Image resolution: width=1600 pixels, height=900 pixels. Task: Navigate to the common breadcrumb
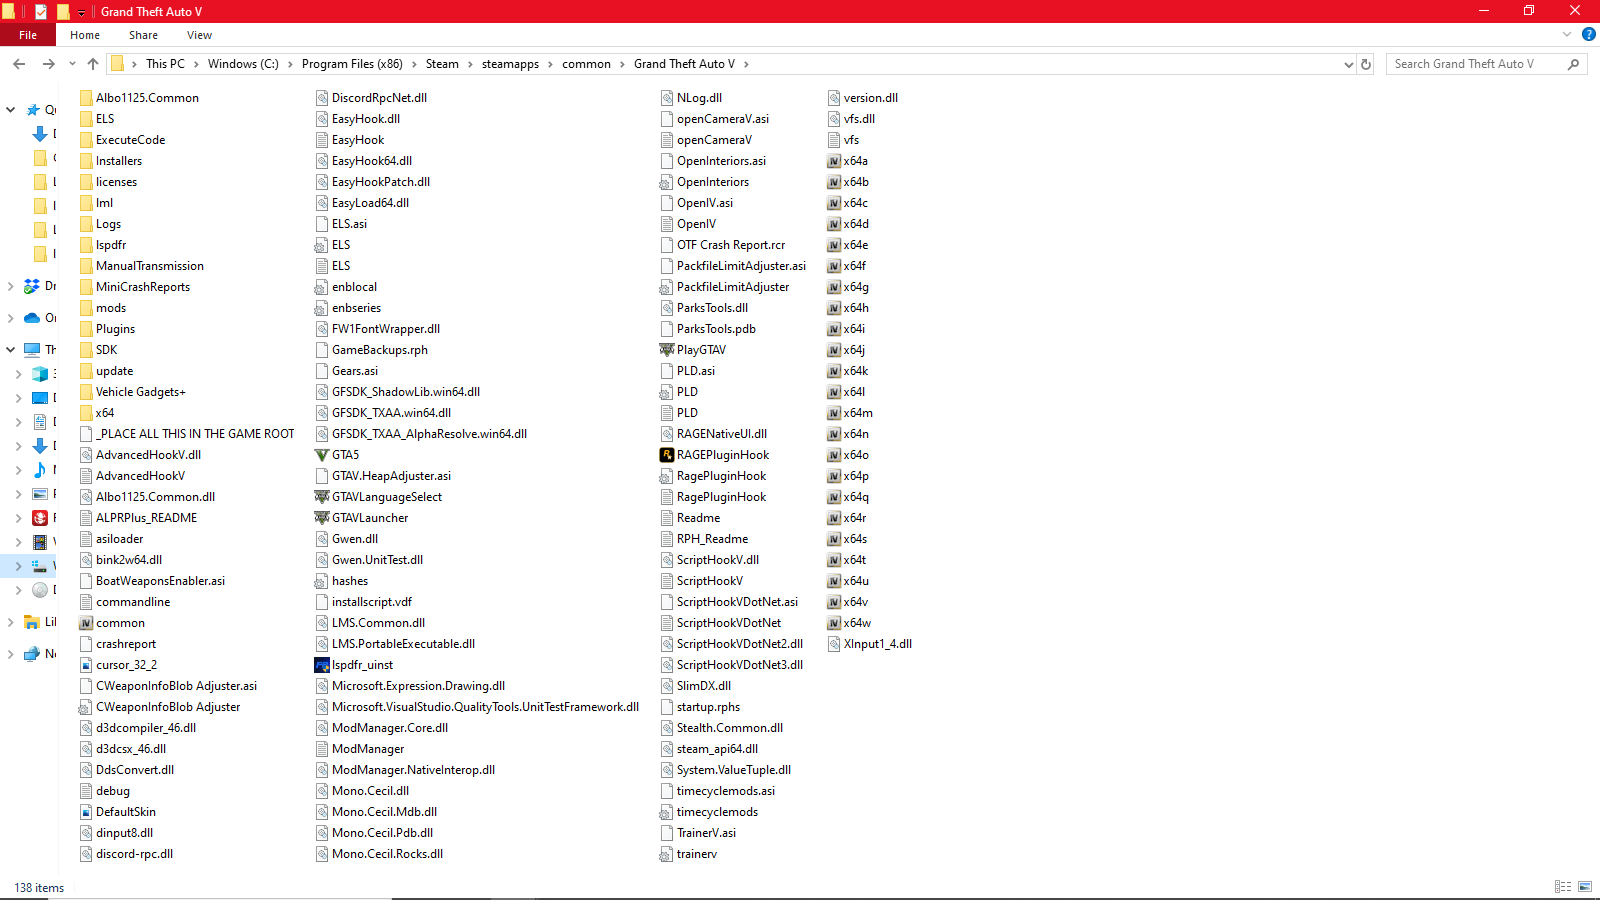click(x=586, y=64)
